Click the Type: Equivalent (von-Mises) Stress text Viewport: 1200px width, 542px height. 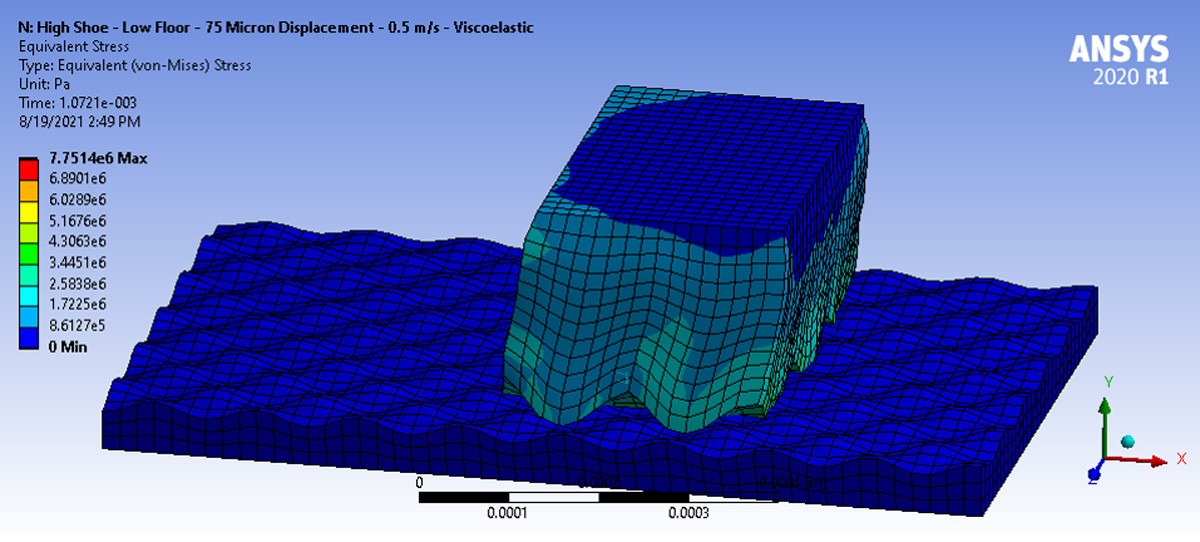(x=135, y=65)
